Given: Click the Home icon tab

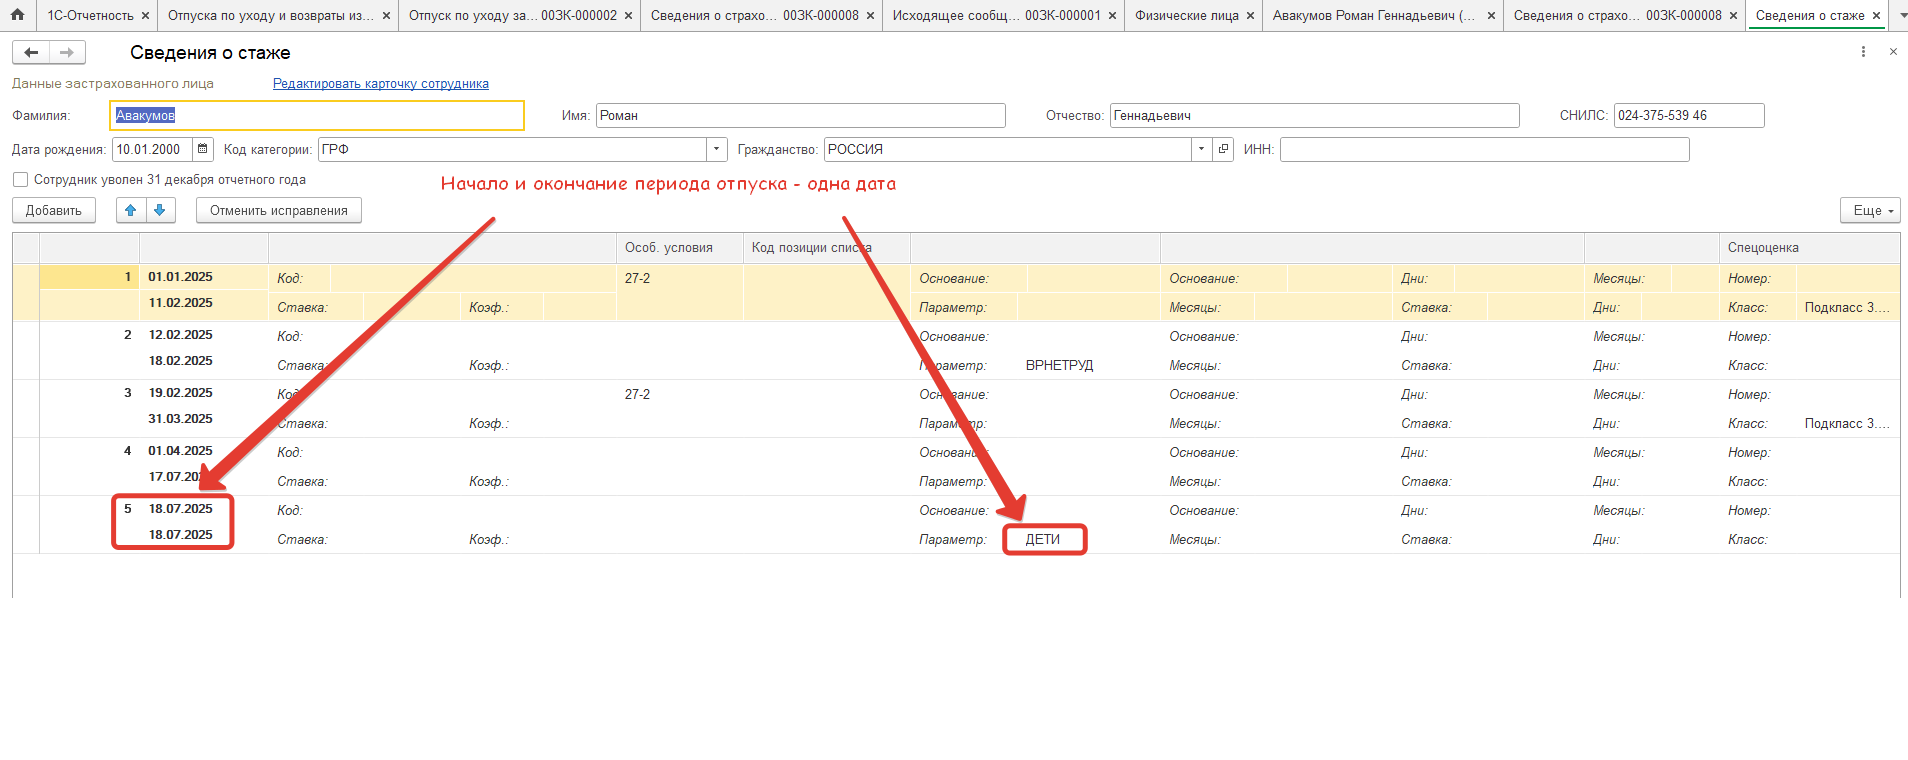Looking at the screenshot, I should 17,15.
